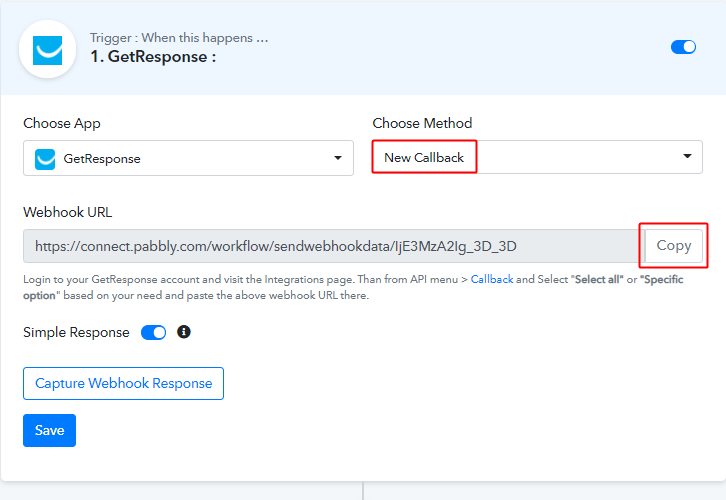Open the Callback link in instructions

(x=492, y=279)
